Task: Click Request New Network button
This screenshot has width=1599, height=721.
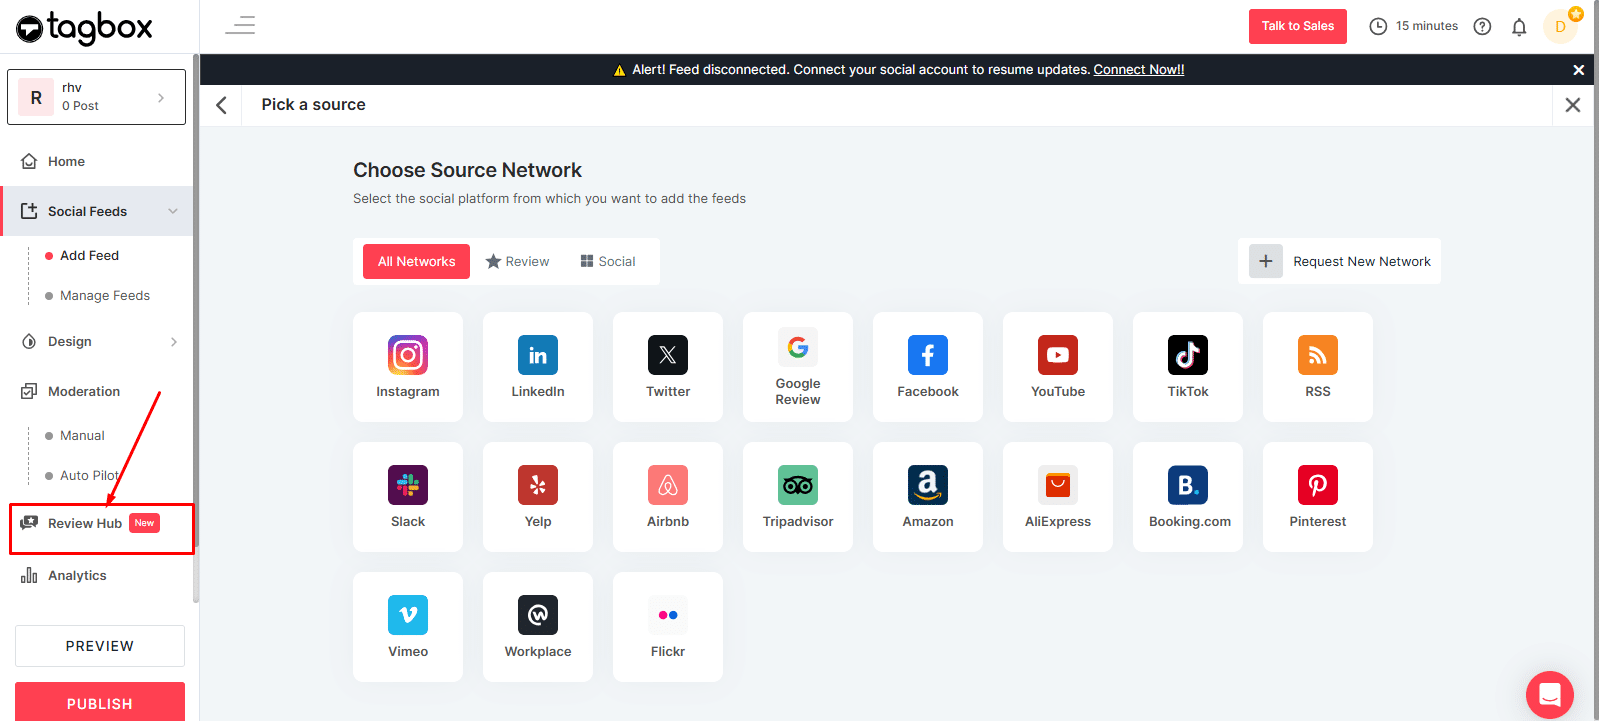Action: (1339, 261)
